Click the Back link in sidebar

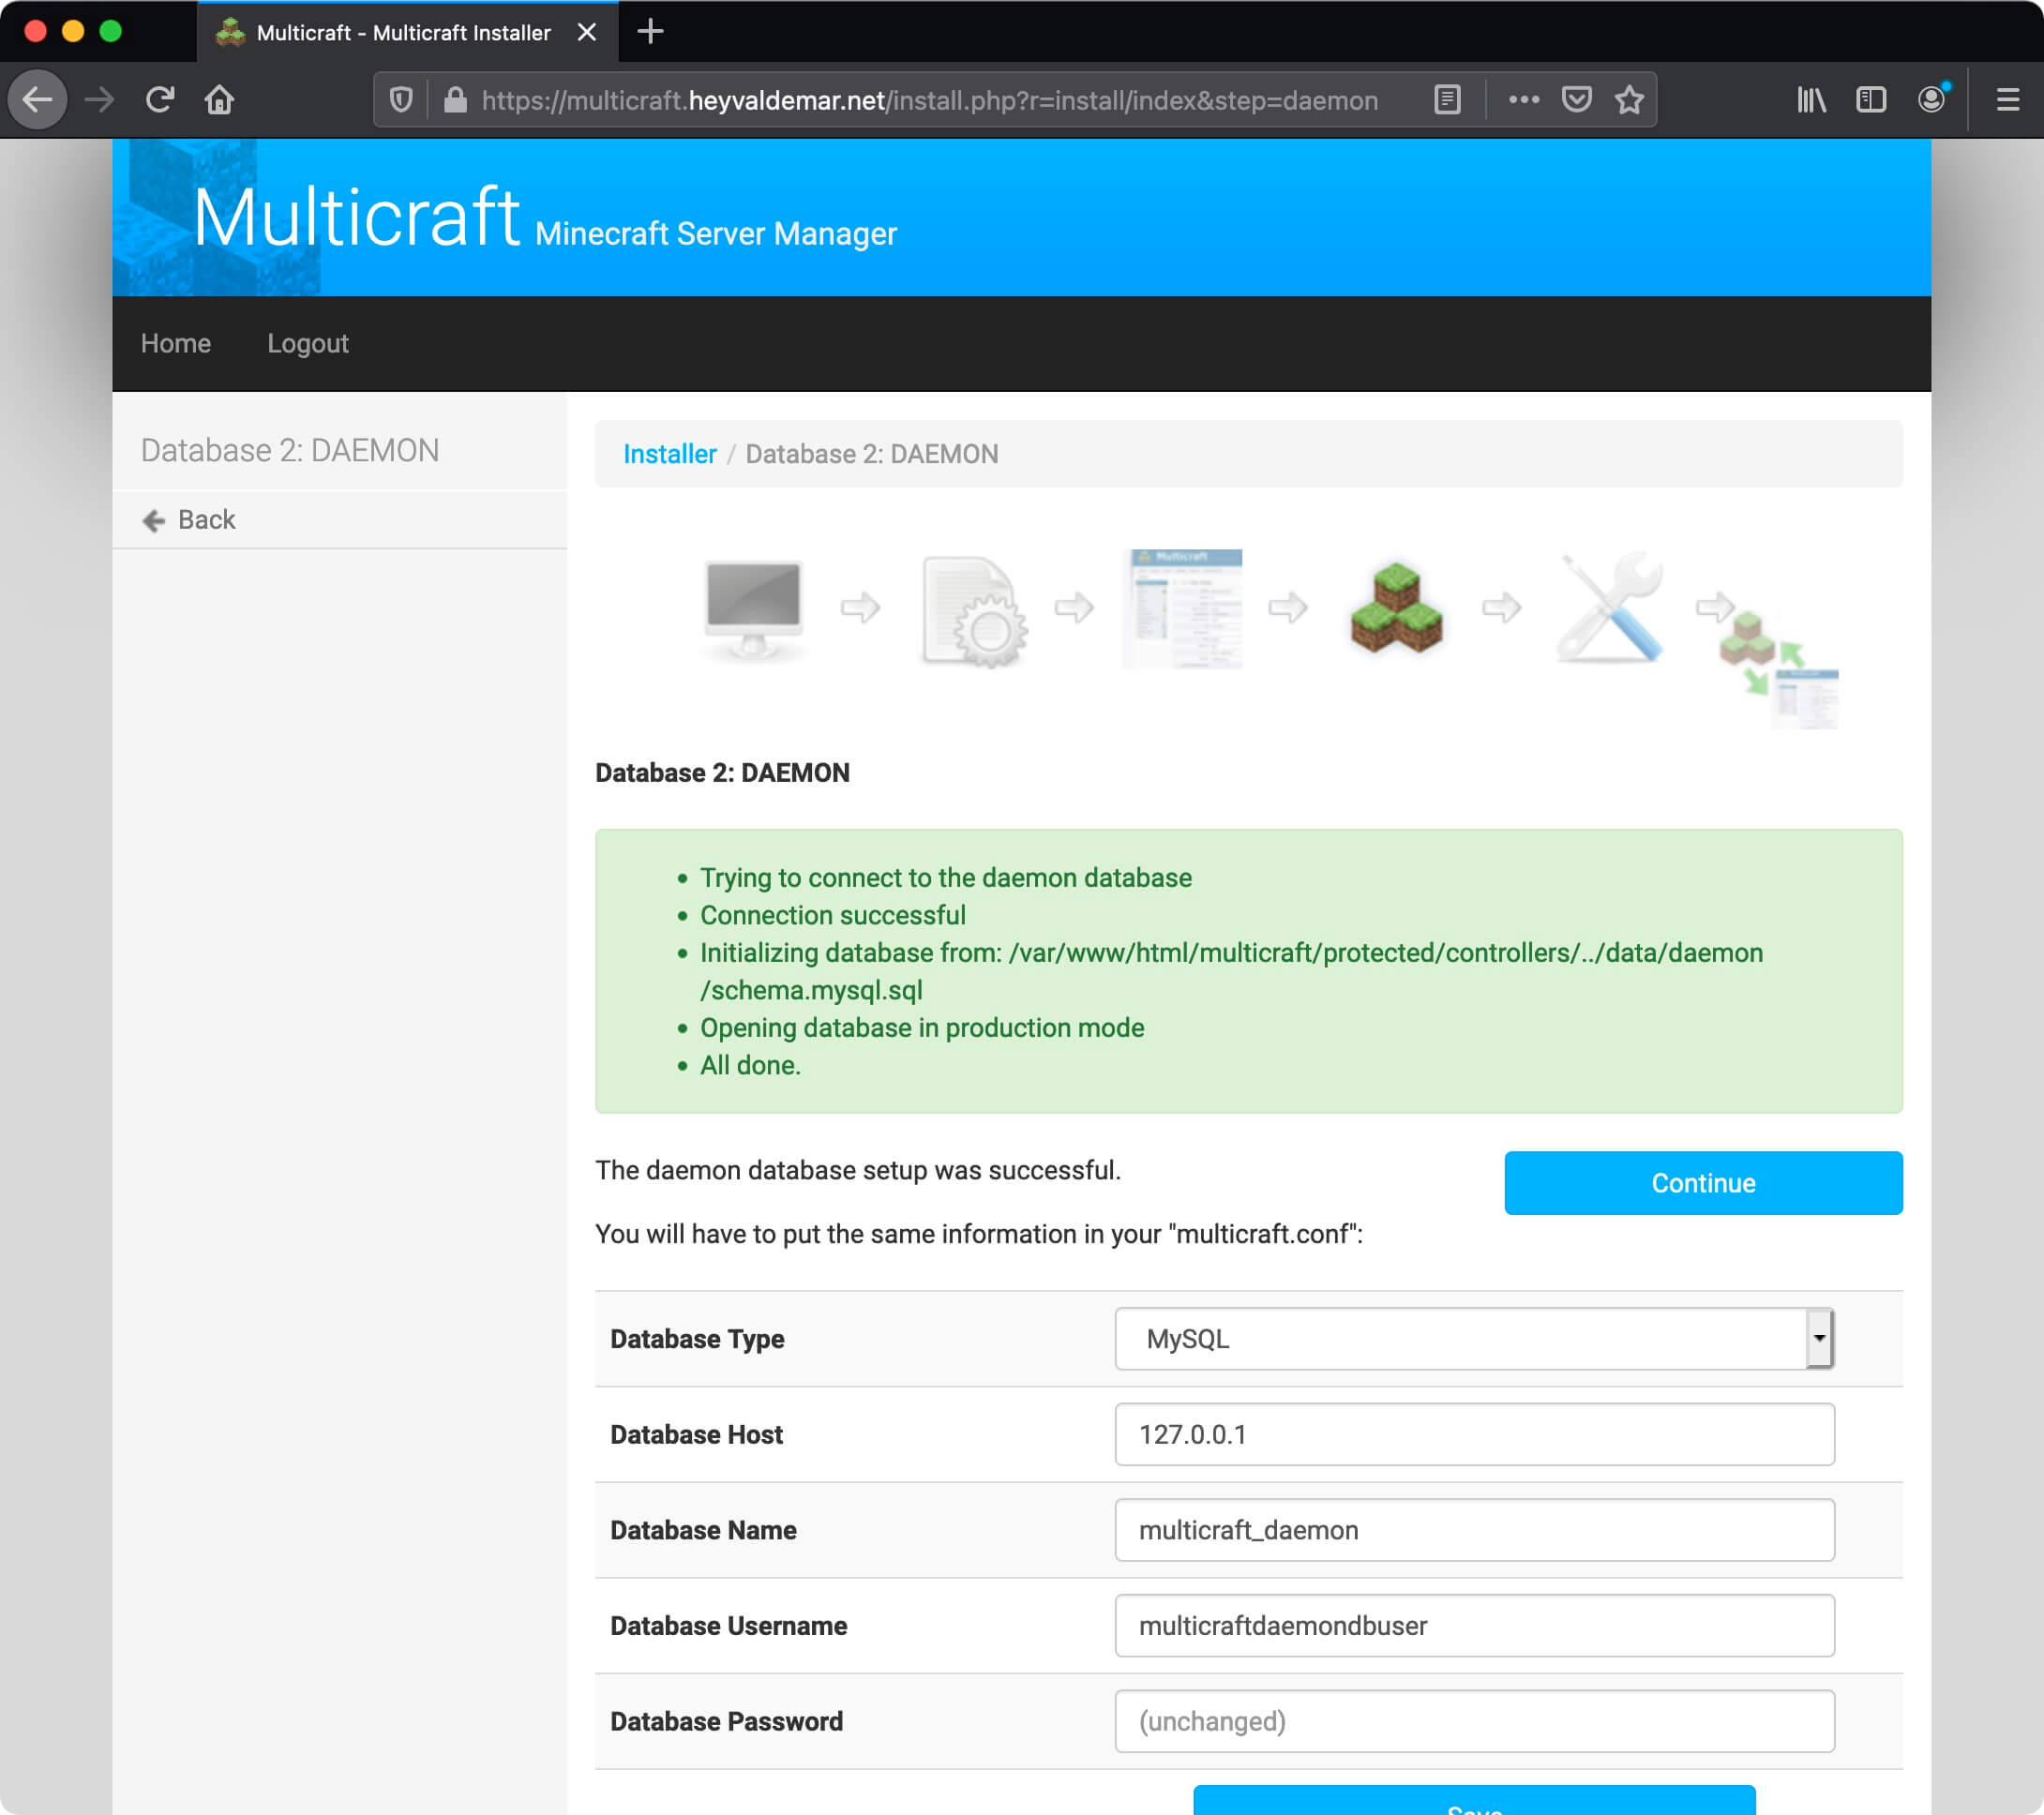click(x=203, y=518)
